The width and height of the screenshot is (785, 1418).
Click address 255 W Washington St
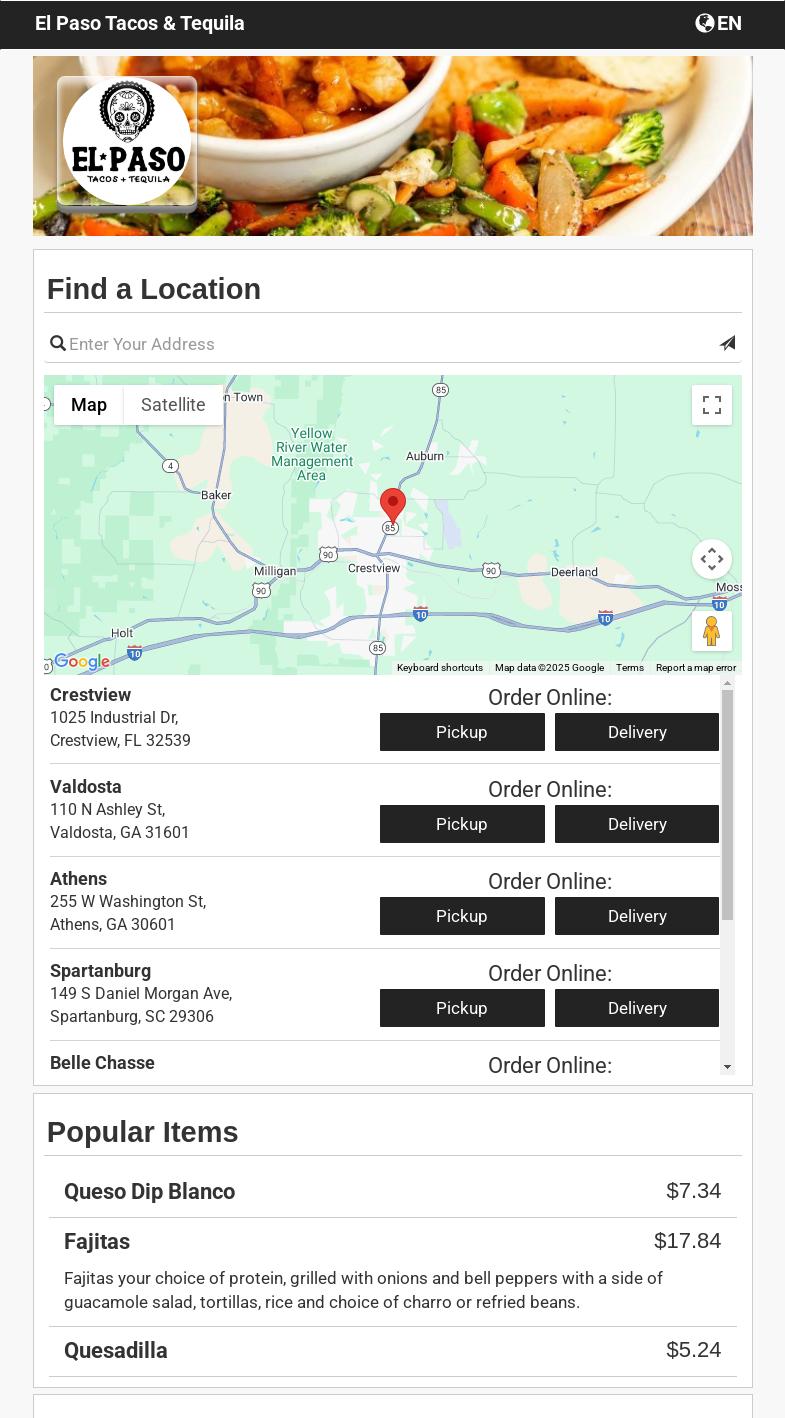click(128, 902)
